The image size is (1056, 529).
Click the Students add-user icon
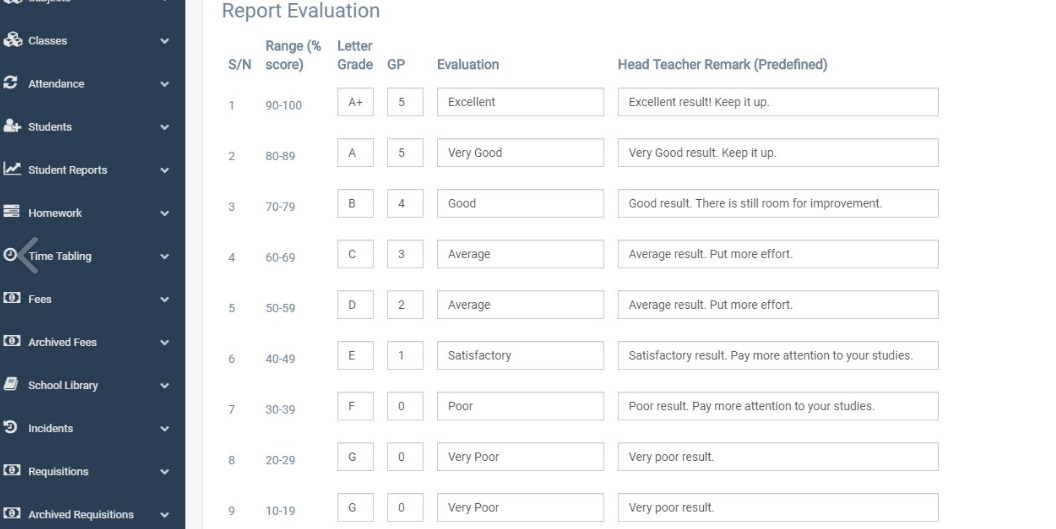pyautogui.click(x=11, y=127)
